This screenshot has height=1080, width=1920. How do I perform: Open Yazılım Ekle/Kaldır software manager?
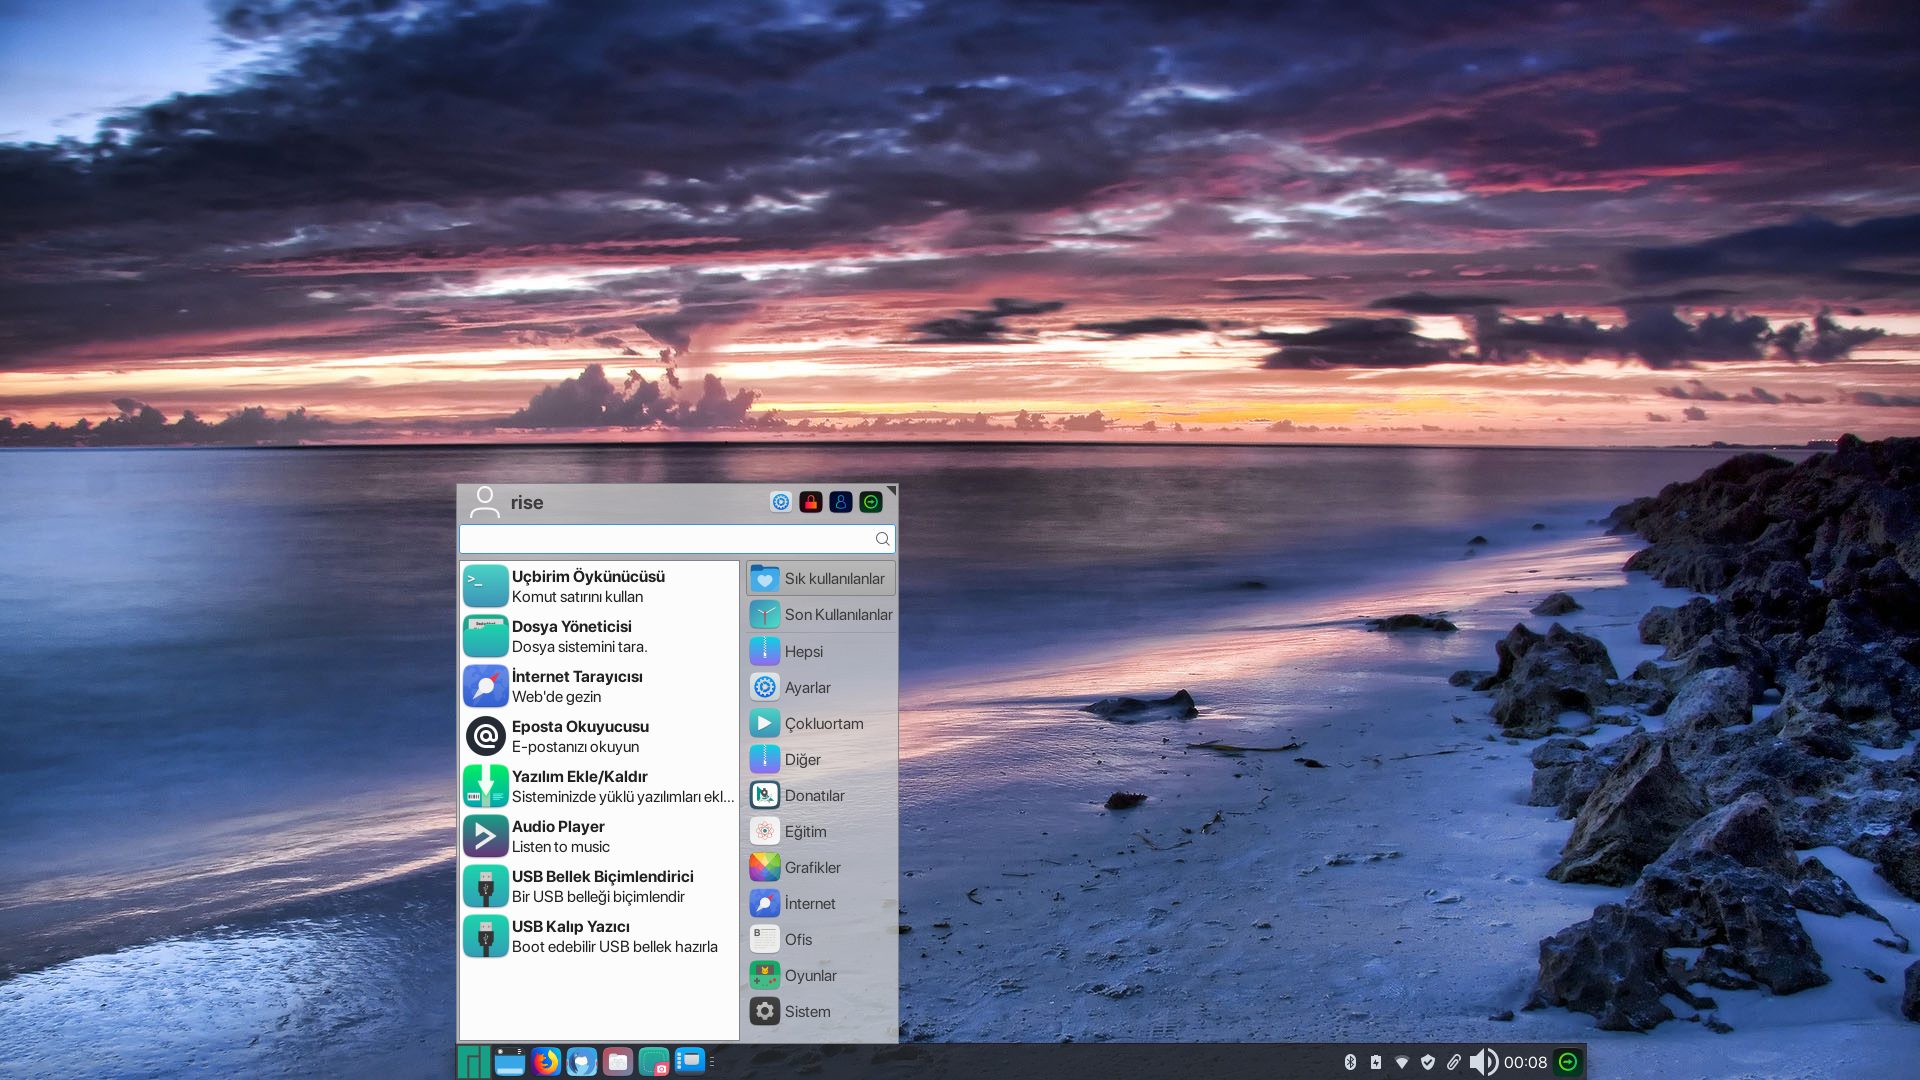click(599, 786)
